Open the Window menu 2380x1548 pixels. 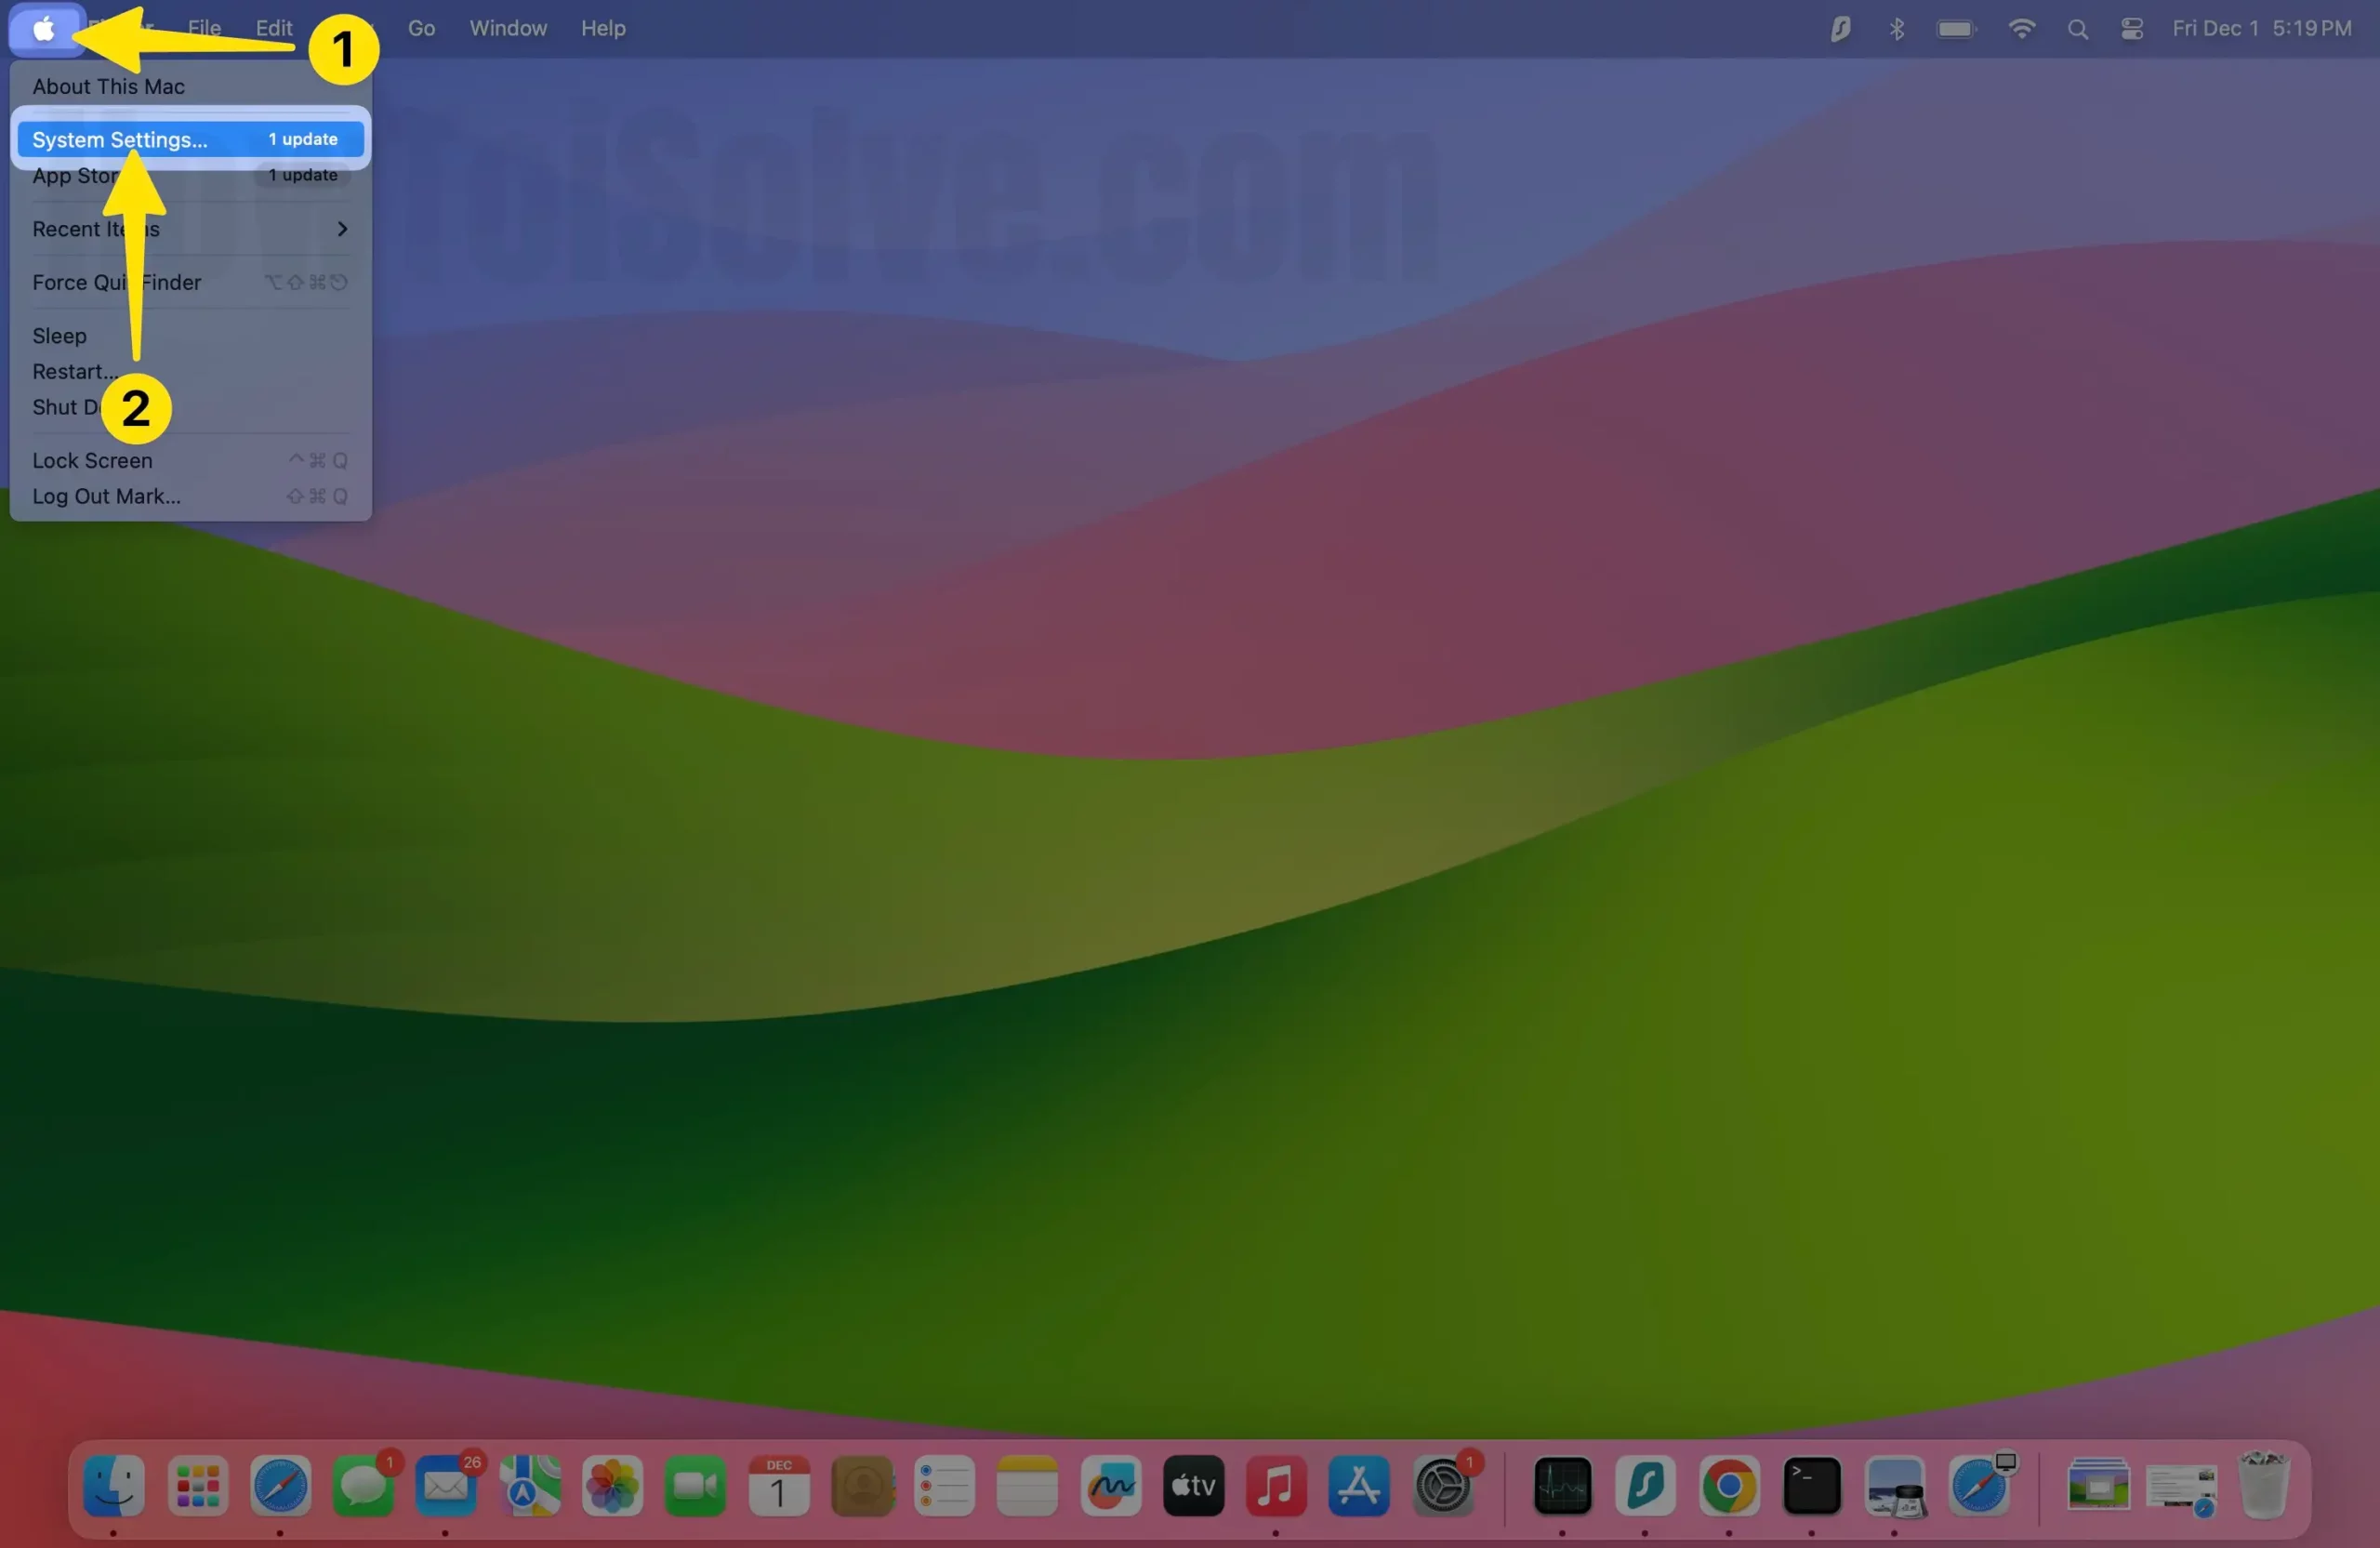[508, 29]
